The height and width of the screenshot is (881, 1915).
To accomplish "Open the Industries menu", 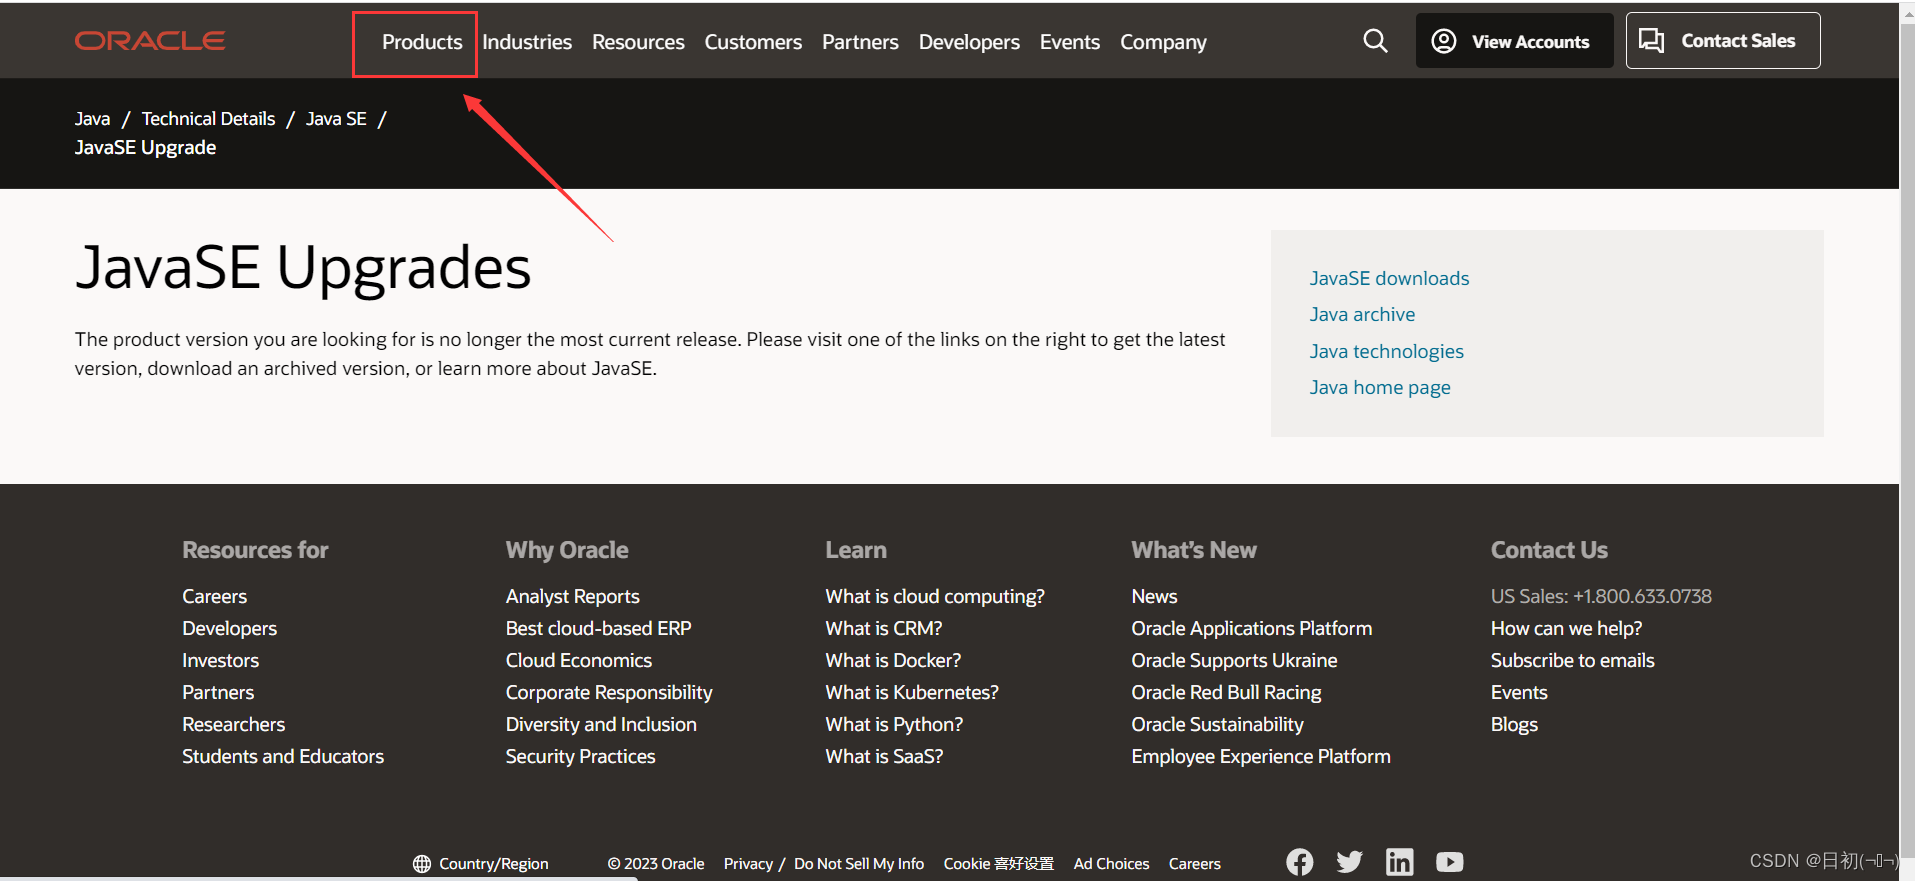I will [527, 42].
